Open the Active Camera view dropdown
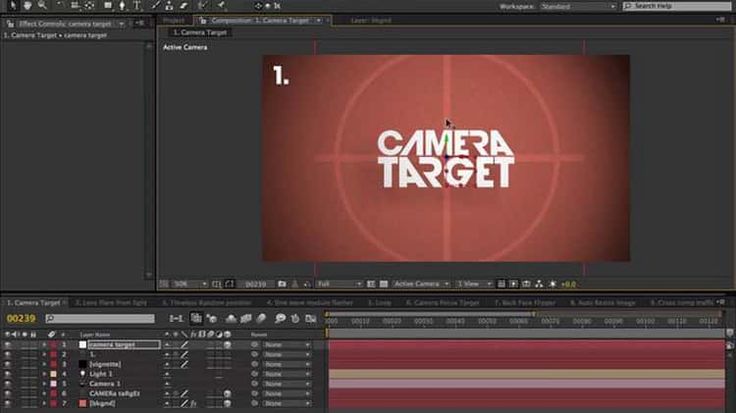 click(421, 284)
